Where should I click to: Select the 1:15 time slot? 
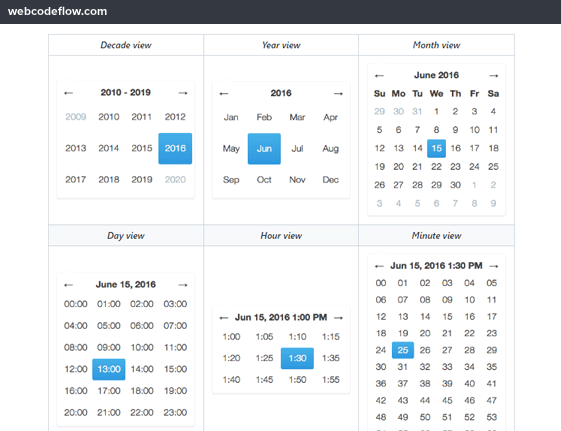point(331,337)
